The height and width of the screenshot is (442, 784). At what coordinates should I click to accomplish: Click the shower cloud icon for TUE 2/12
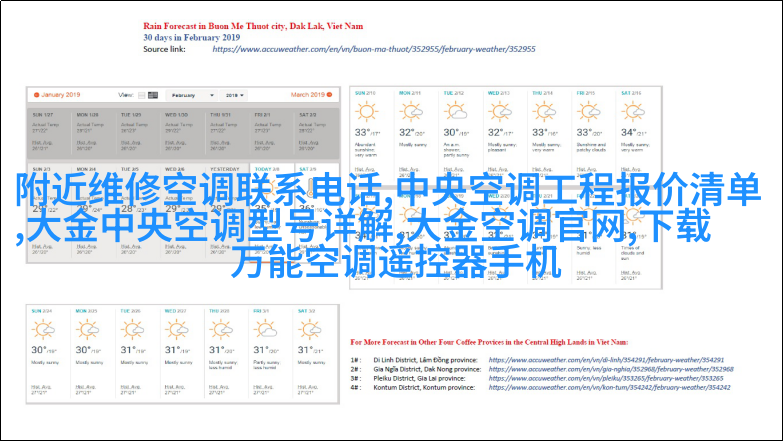coord(456,112)
